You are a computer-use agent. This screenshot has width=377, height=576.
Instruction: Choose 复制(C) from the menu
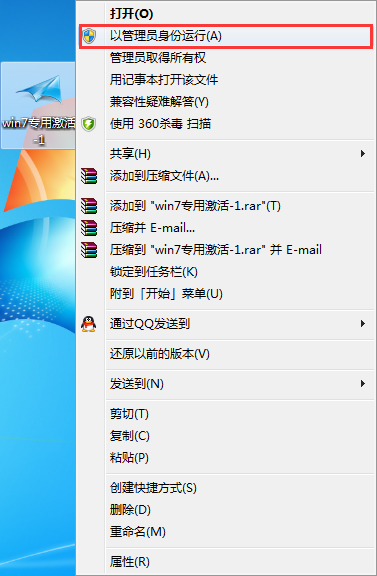pos(226,436)
